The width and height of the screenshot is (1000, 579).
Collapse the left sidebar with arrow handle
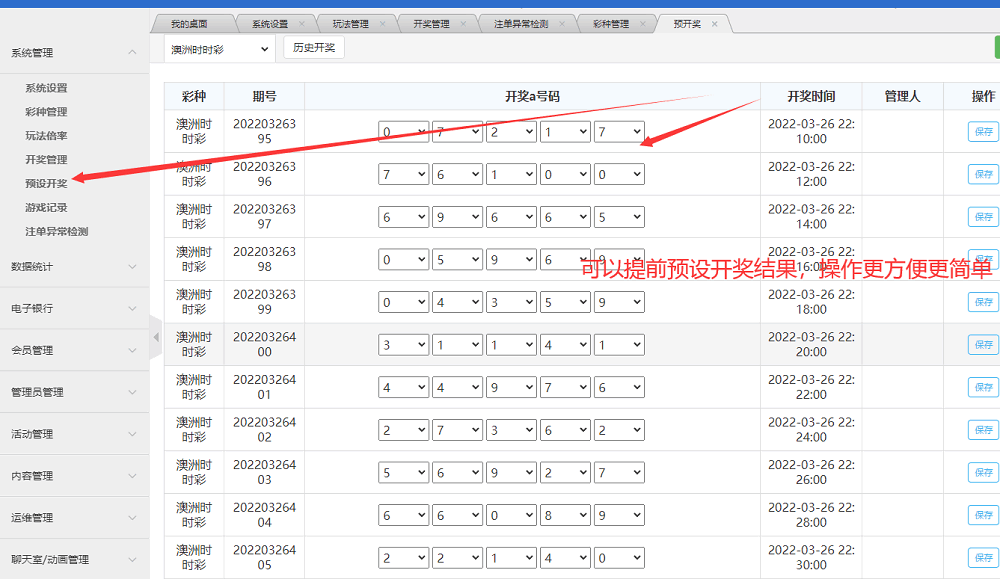pyautogui.click(x=155, y=337)
